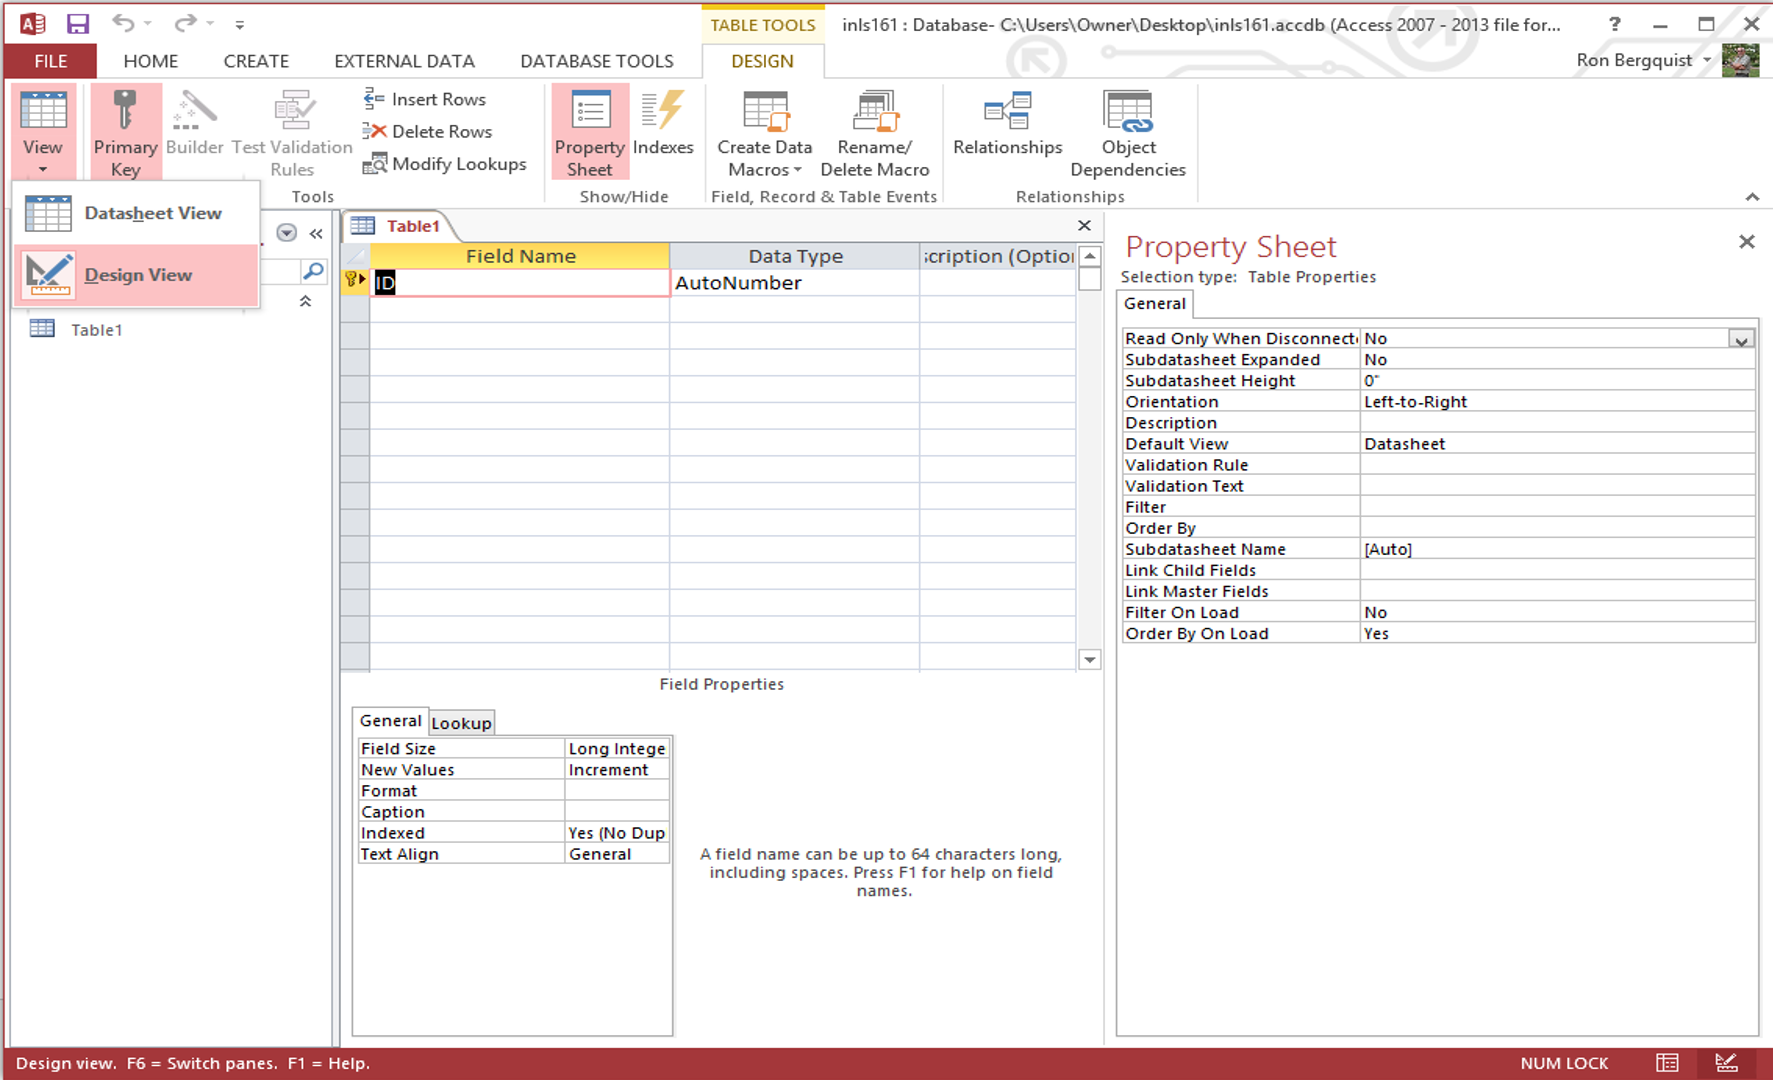Click the Description property field
The image size is (1773, 1080).
click(x=1556, y=423)
